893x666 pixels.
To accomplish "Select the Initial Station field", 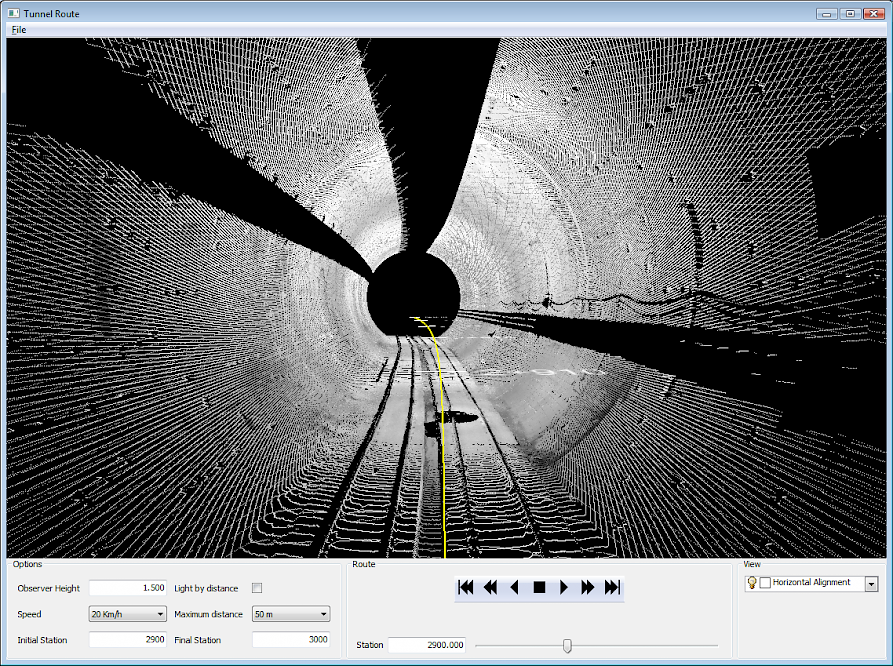I will pyautogui.click(x=128, y=640).
